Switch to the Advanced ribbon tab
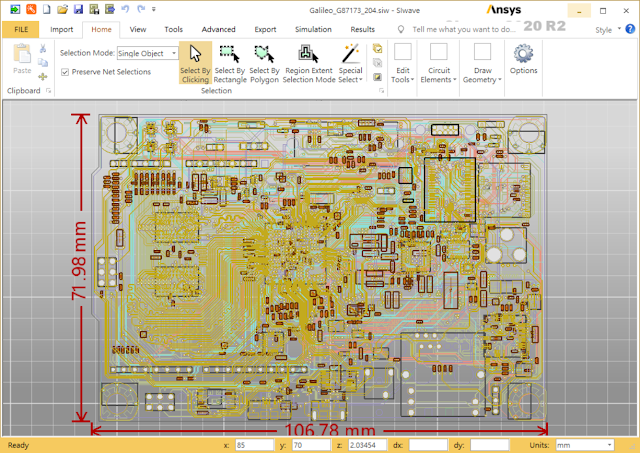This screenshot has height=453, width=640. click(x=218, y=29)
